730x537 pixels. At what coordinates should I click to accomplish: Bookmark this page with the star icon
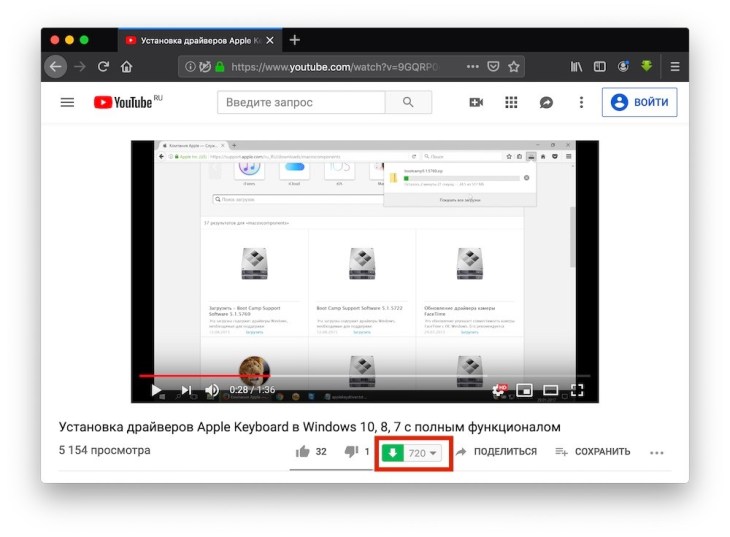514,67
